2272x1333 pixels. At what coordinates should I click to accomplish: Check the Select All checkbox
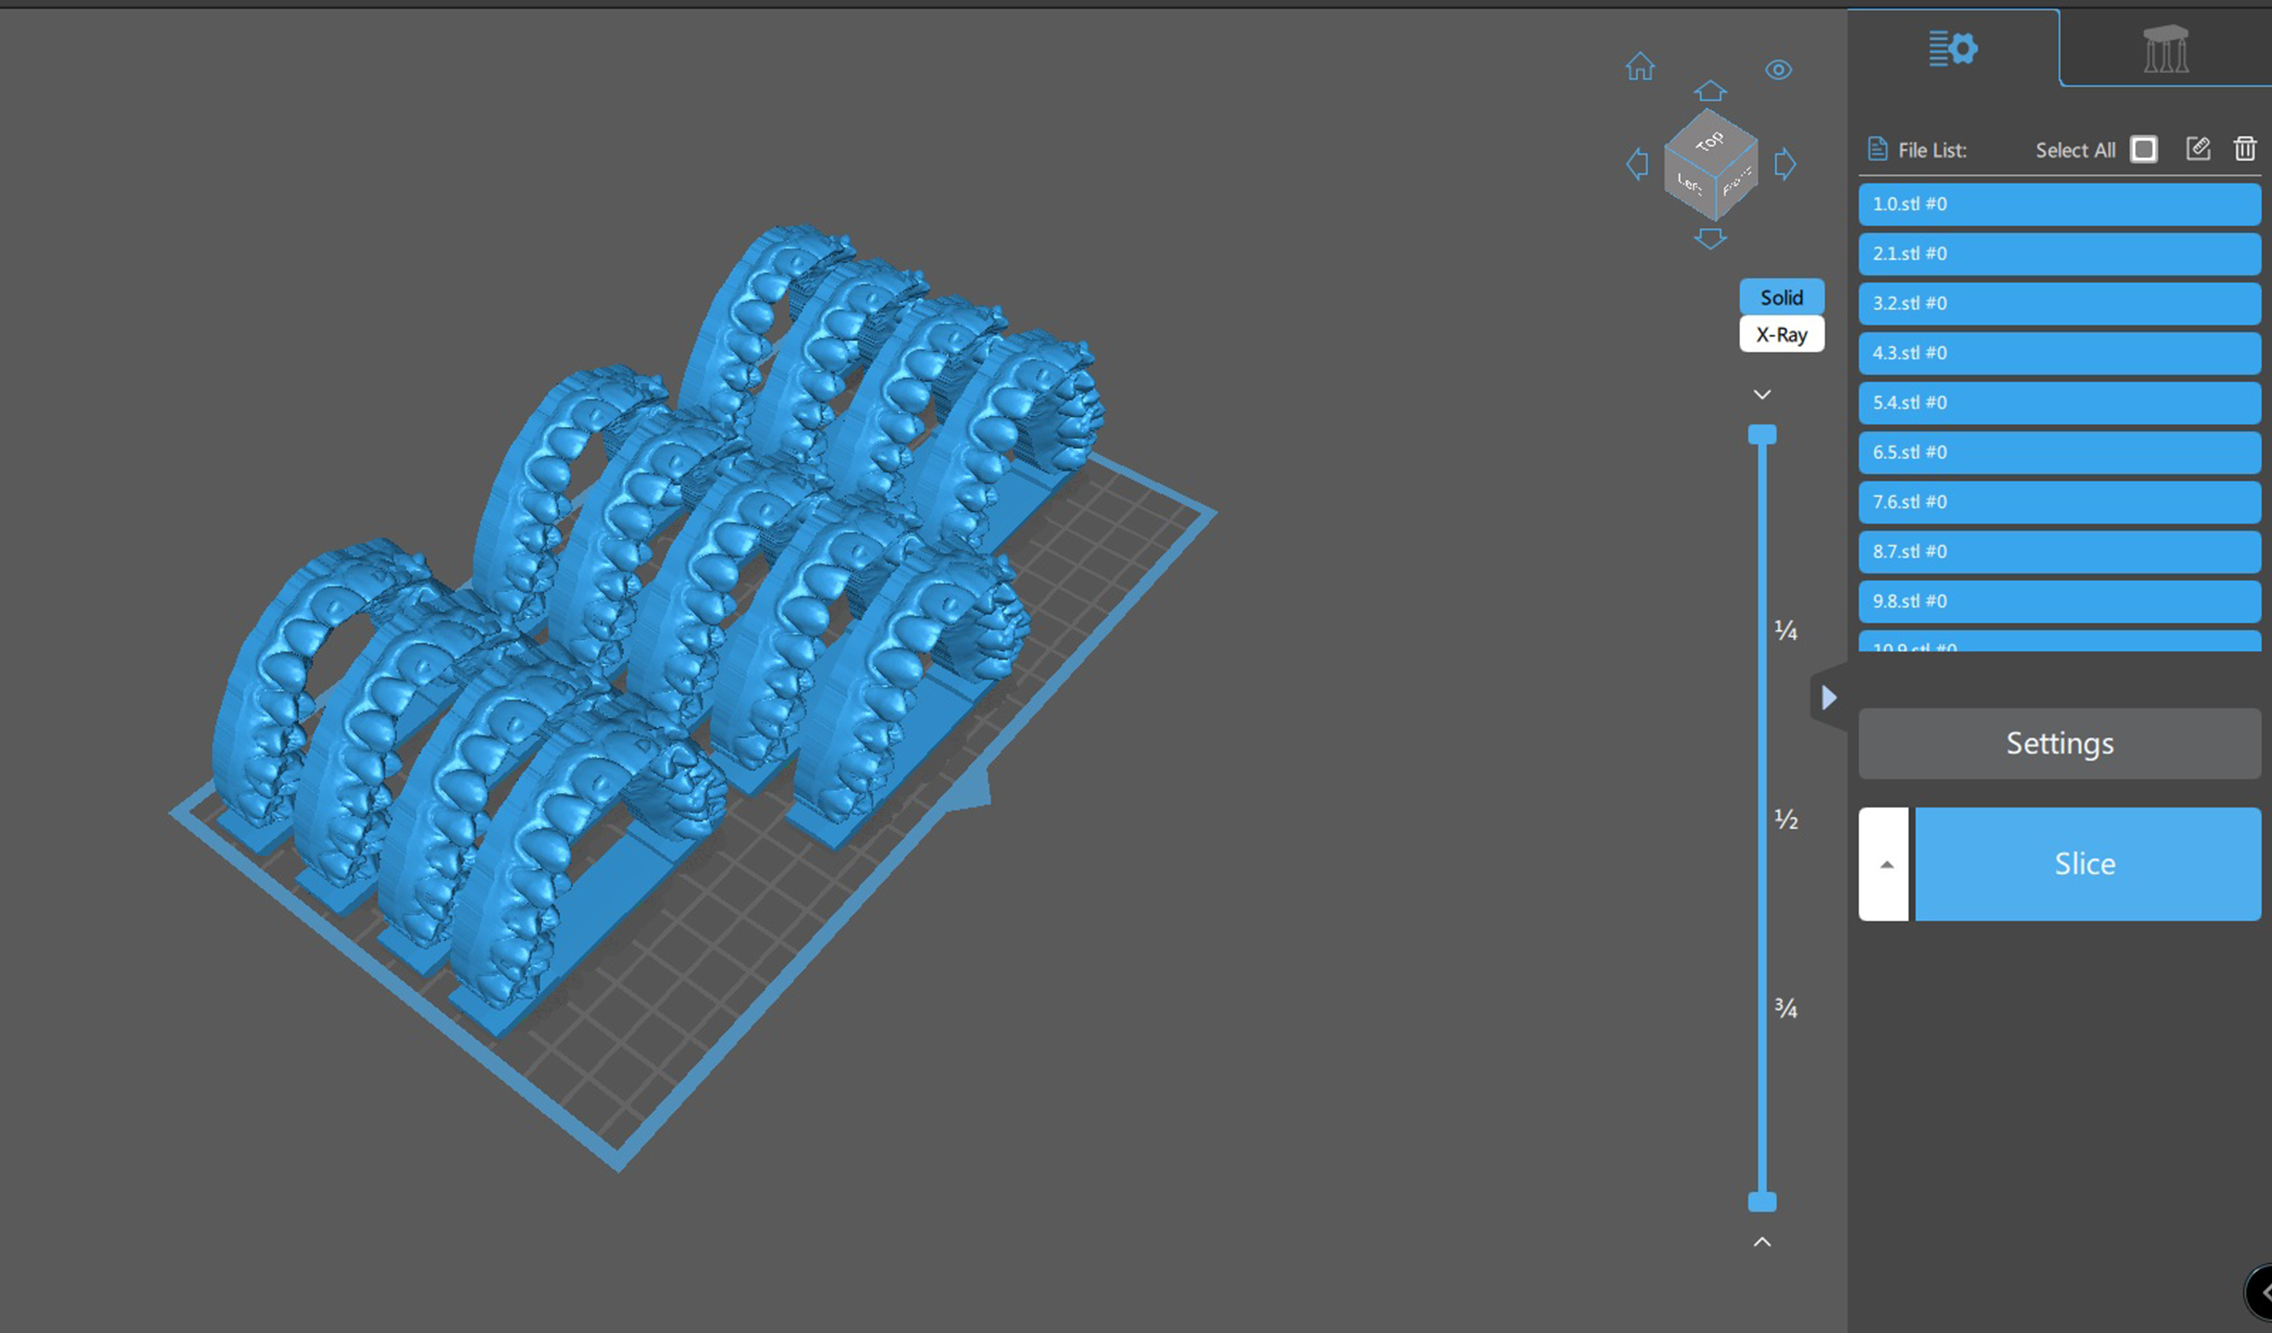point(2143,149)
